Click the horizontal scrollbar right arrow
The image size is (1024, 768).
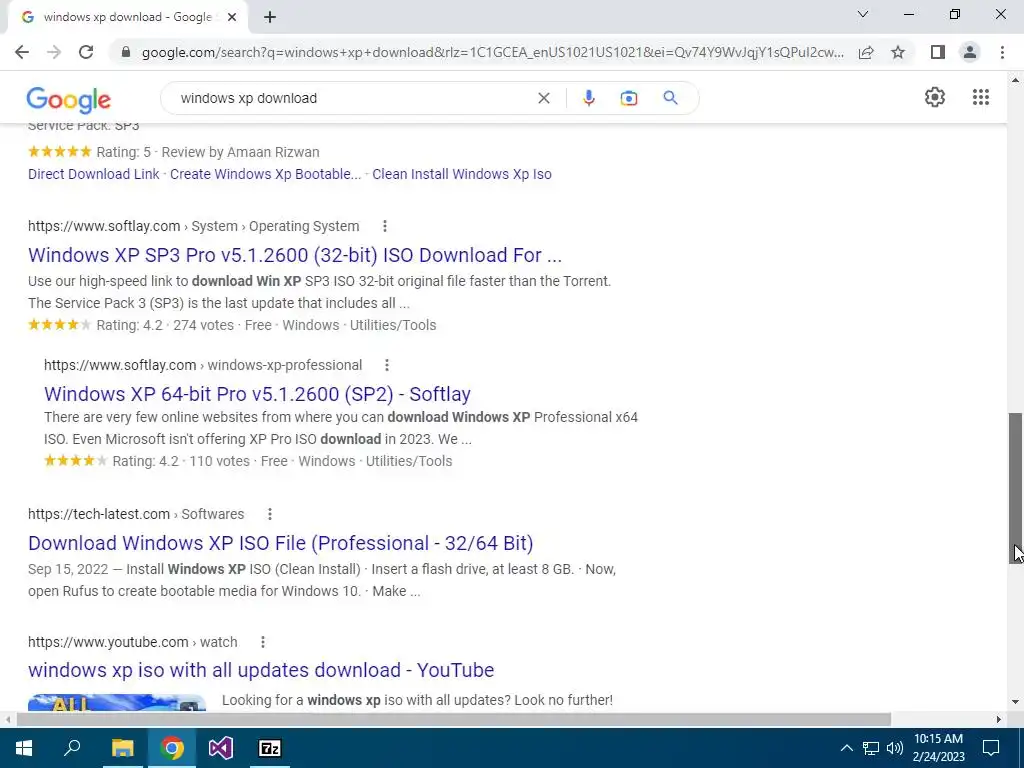999,719
